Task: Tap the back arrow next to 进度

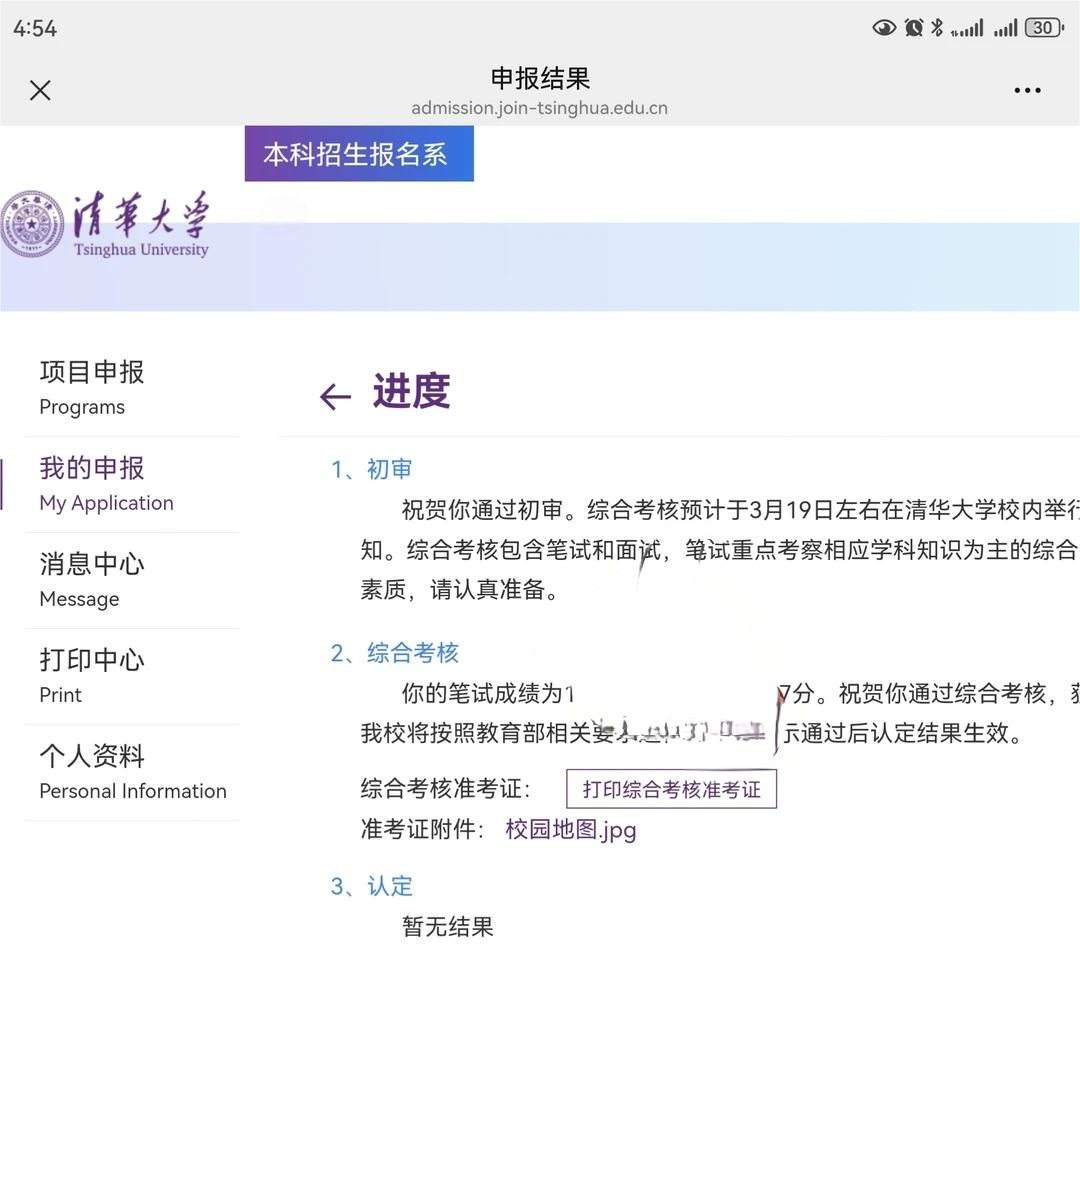Action: (335, 396)
